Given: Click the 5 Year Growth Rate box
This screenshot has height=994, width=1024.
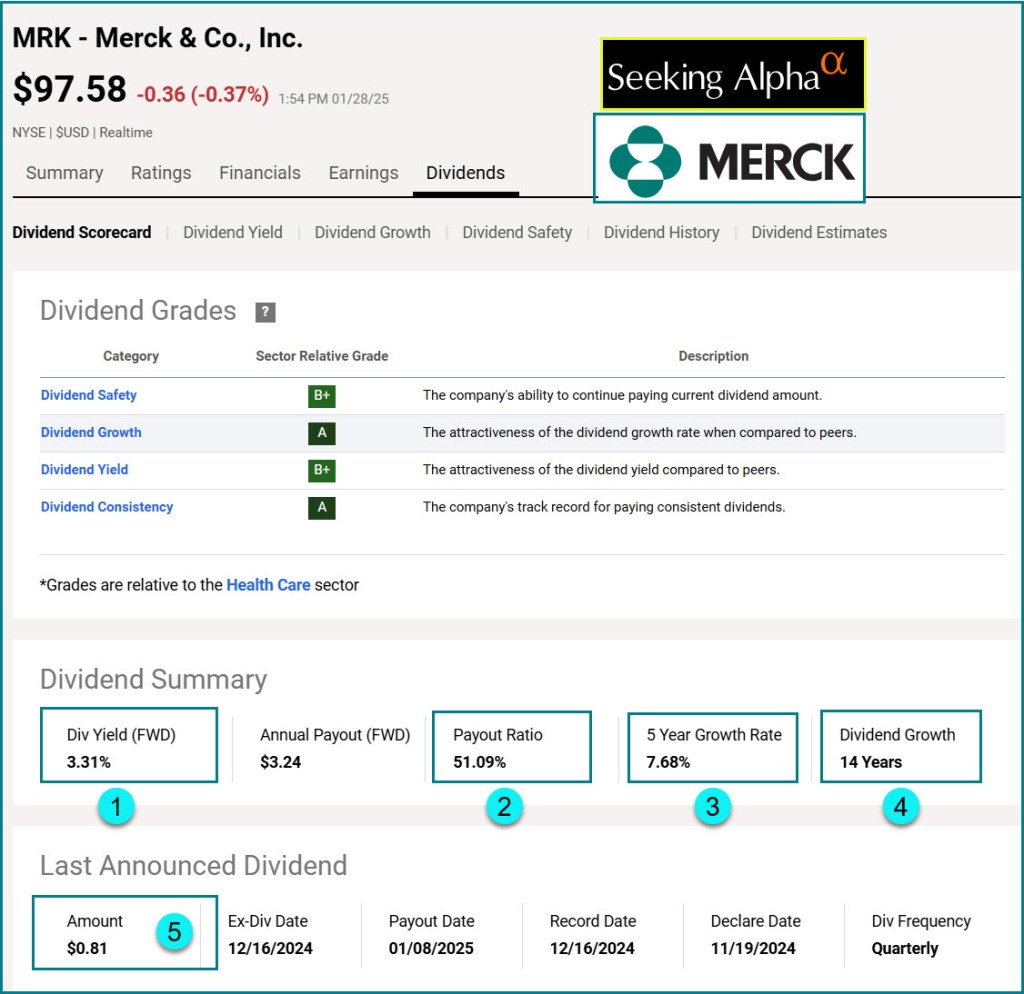Looking at the screenshot, I should pyautogui.click(x=713, y=747).
